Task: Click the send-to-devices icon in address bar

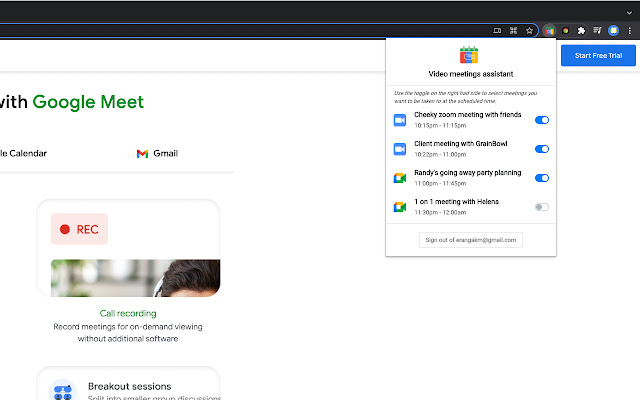Action: click(497, 31)
